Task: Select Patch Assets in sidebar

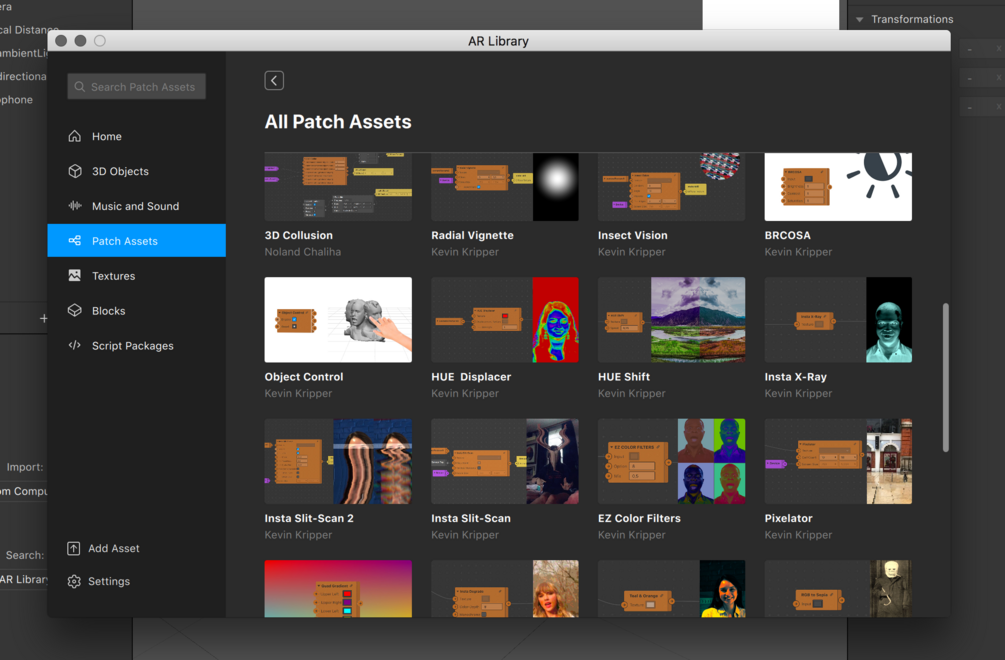Action: [137, 240]
